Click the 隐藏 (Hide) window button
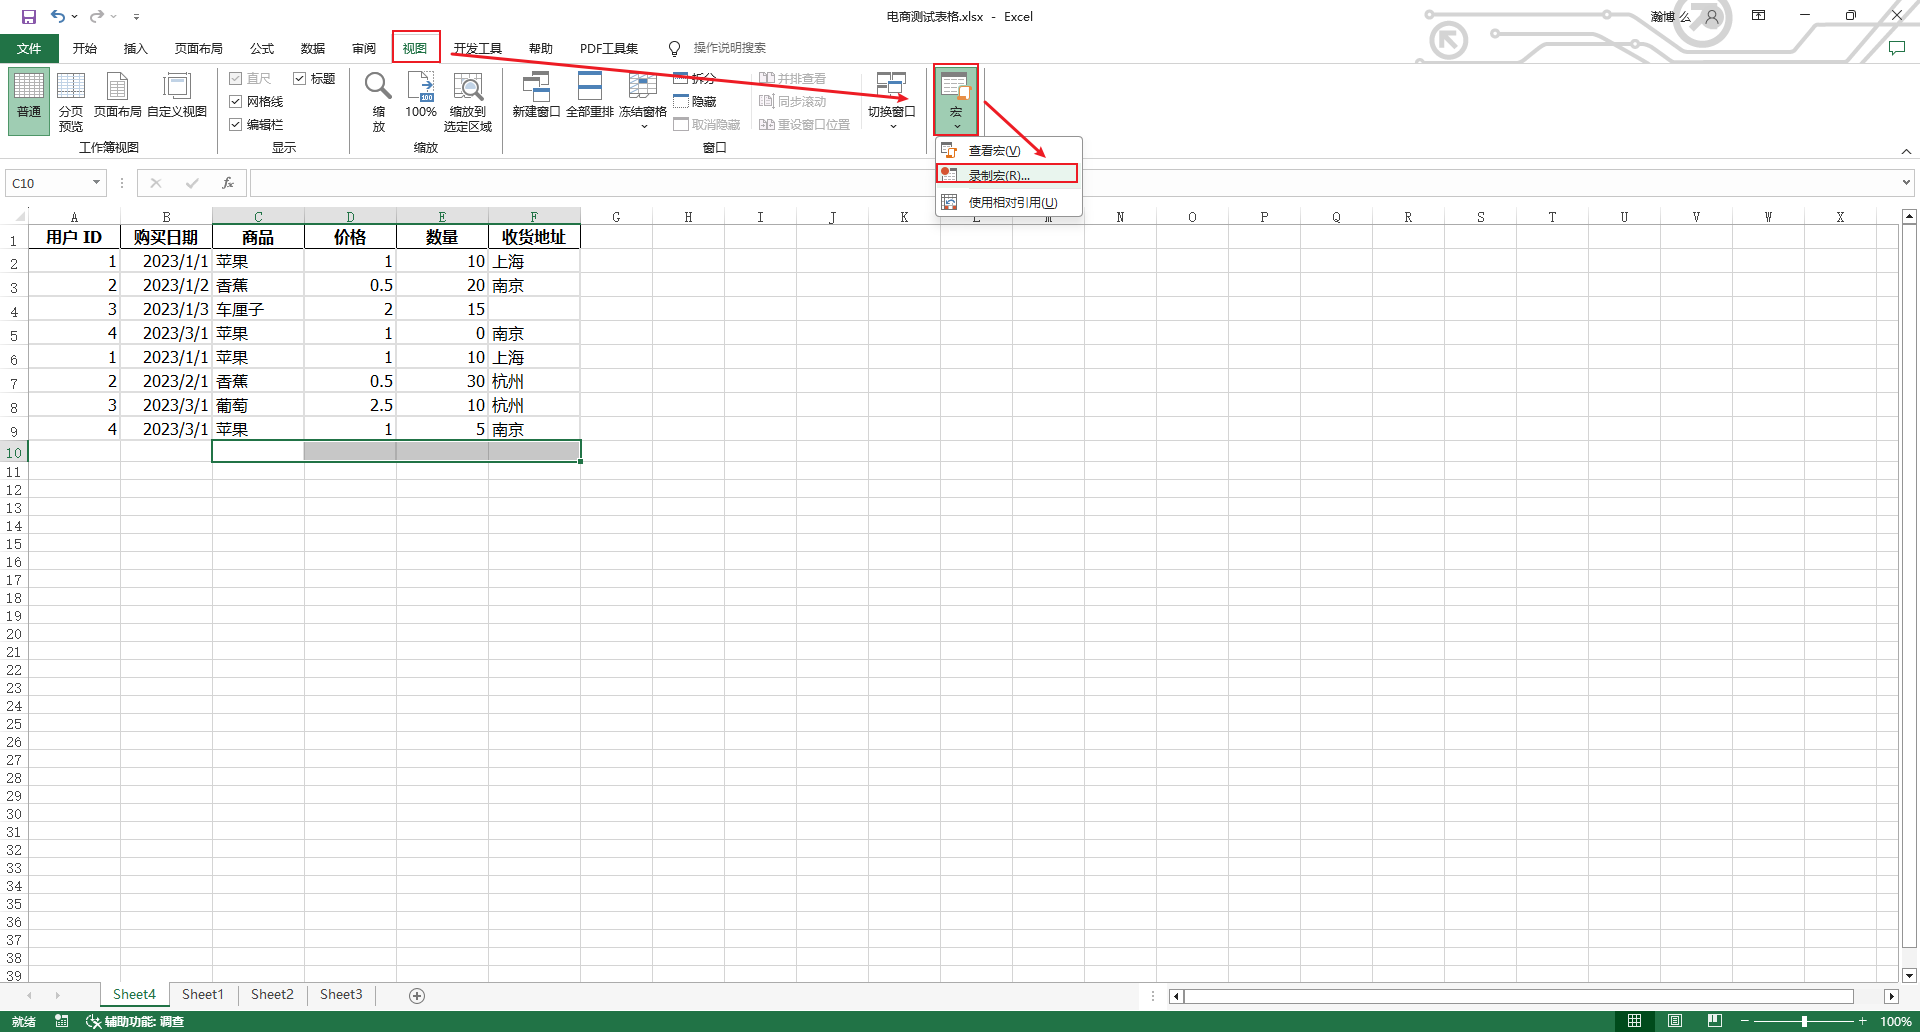The image size is (1920, 1032). click(x=696, y=102)
